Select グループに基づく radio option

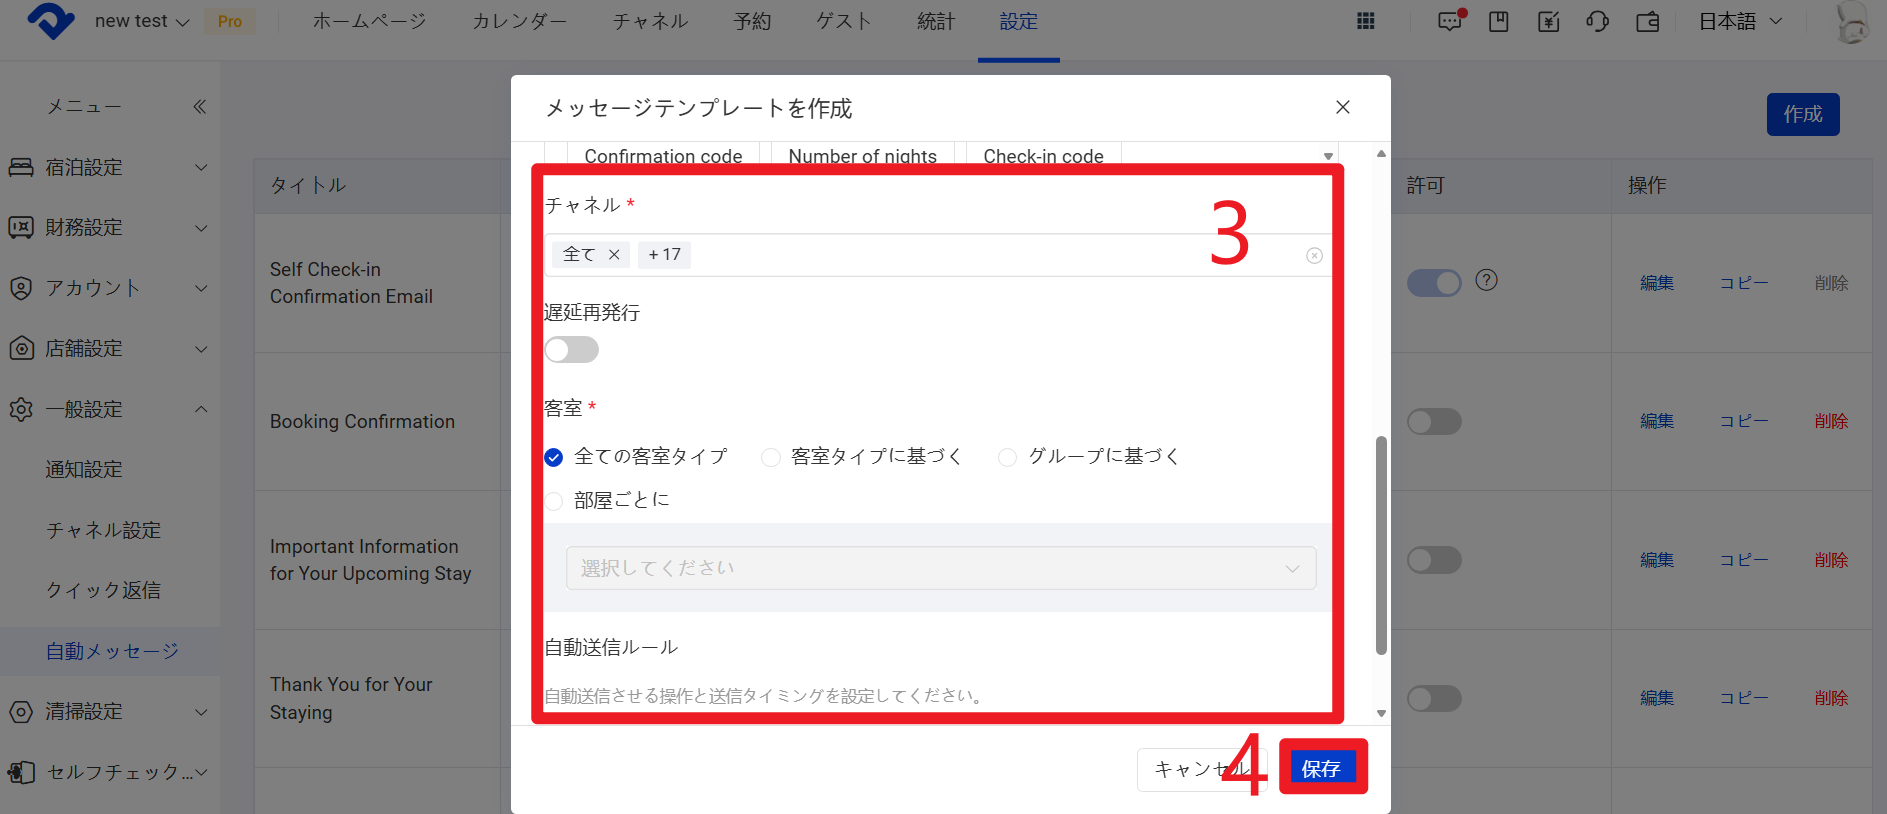point(1008,457)
